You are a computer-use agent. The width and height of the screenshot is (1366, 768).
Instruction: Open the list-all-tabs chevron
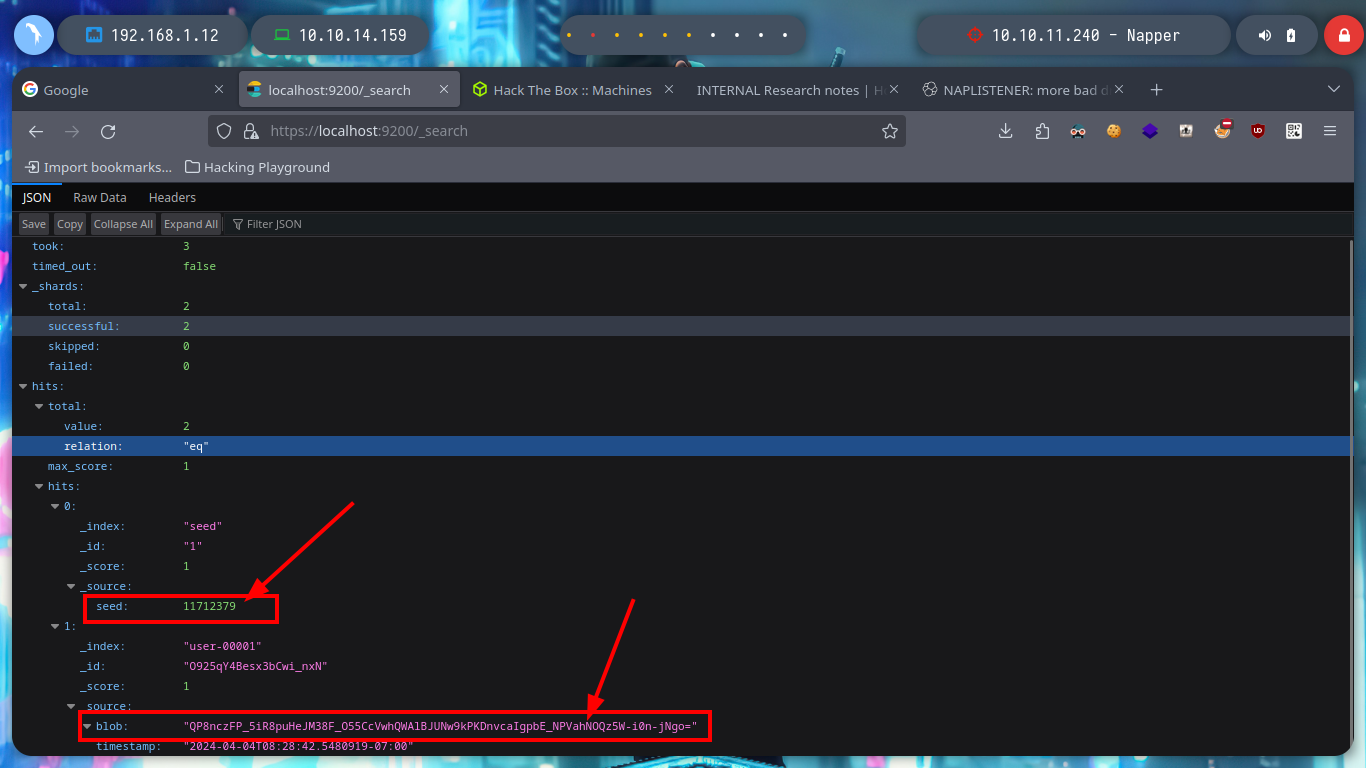pyautogui.click(x=1333, y=90)
